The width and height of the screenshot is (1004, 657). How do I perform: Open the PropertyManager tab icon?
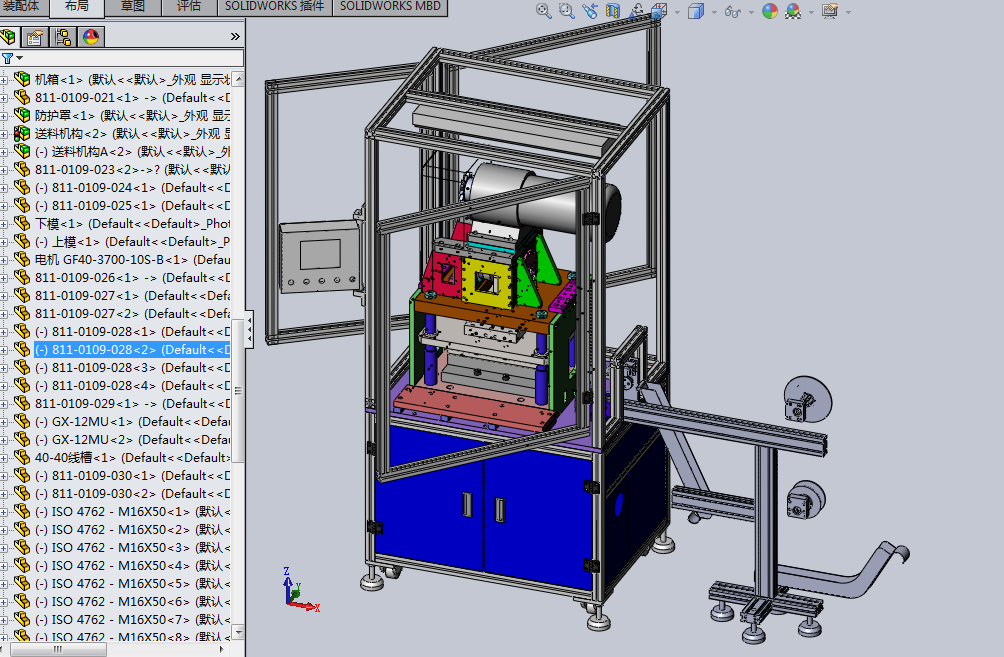(x=35, y=37)
